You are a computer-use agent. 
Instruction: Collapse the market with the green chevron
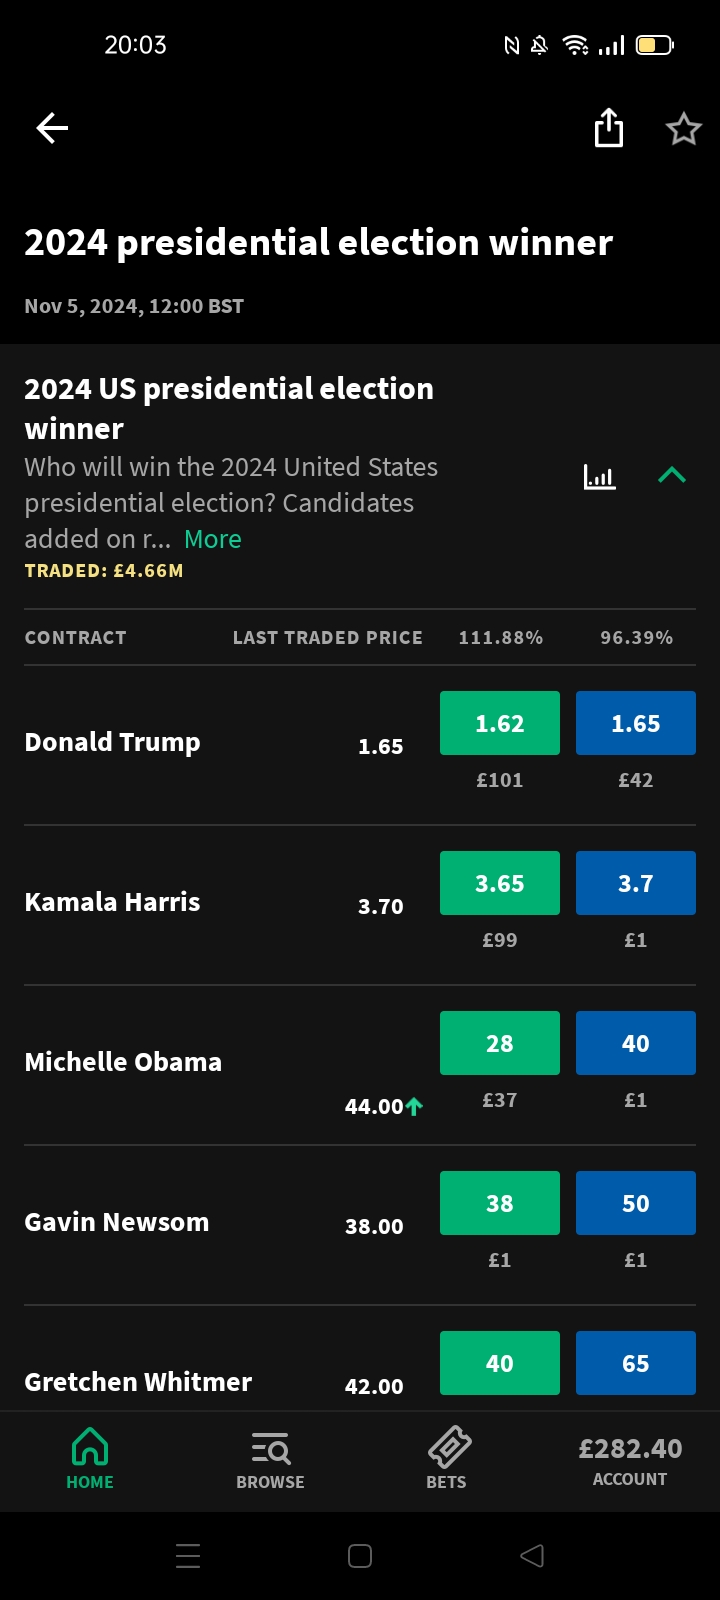[672, 476]
